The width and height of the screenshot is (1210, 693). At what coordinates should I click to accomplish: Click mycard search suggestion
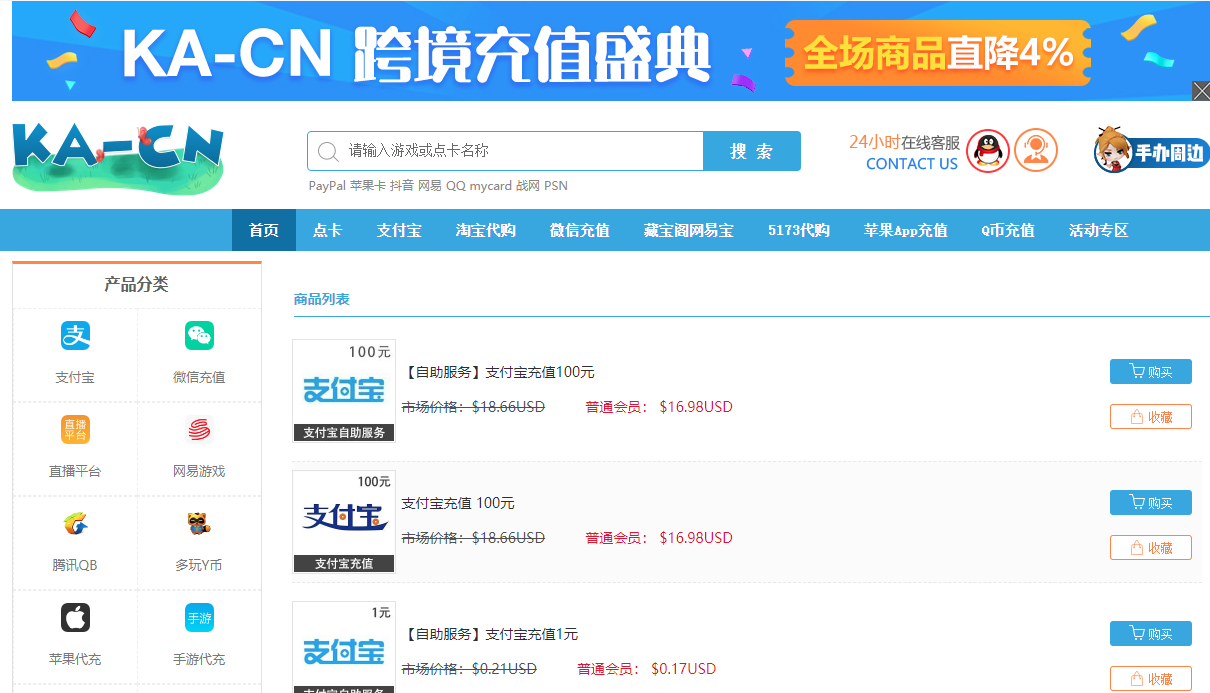[x=491, y=186]
